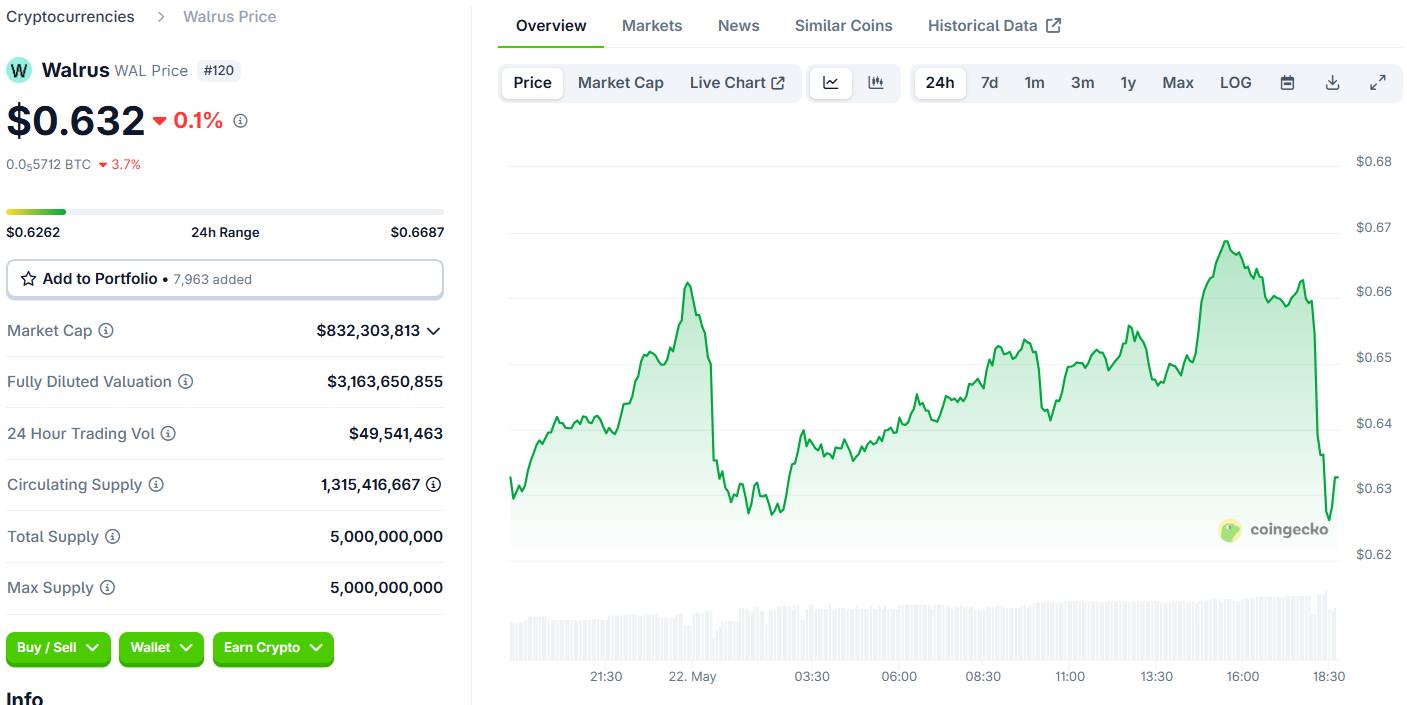1407x705 pixels.
Task: Switch to the Similar Coins tab
Action: pyautogui.click(x=844, y=26)
